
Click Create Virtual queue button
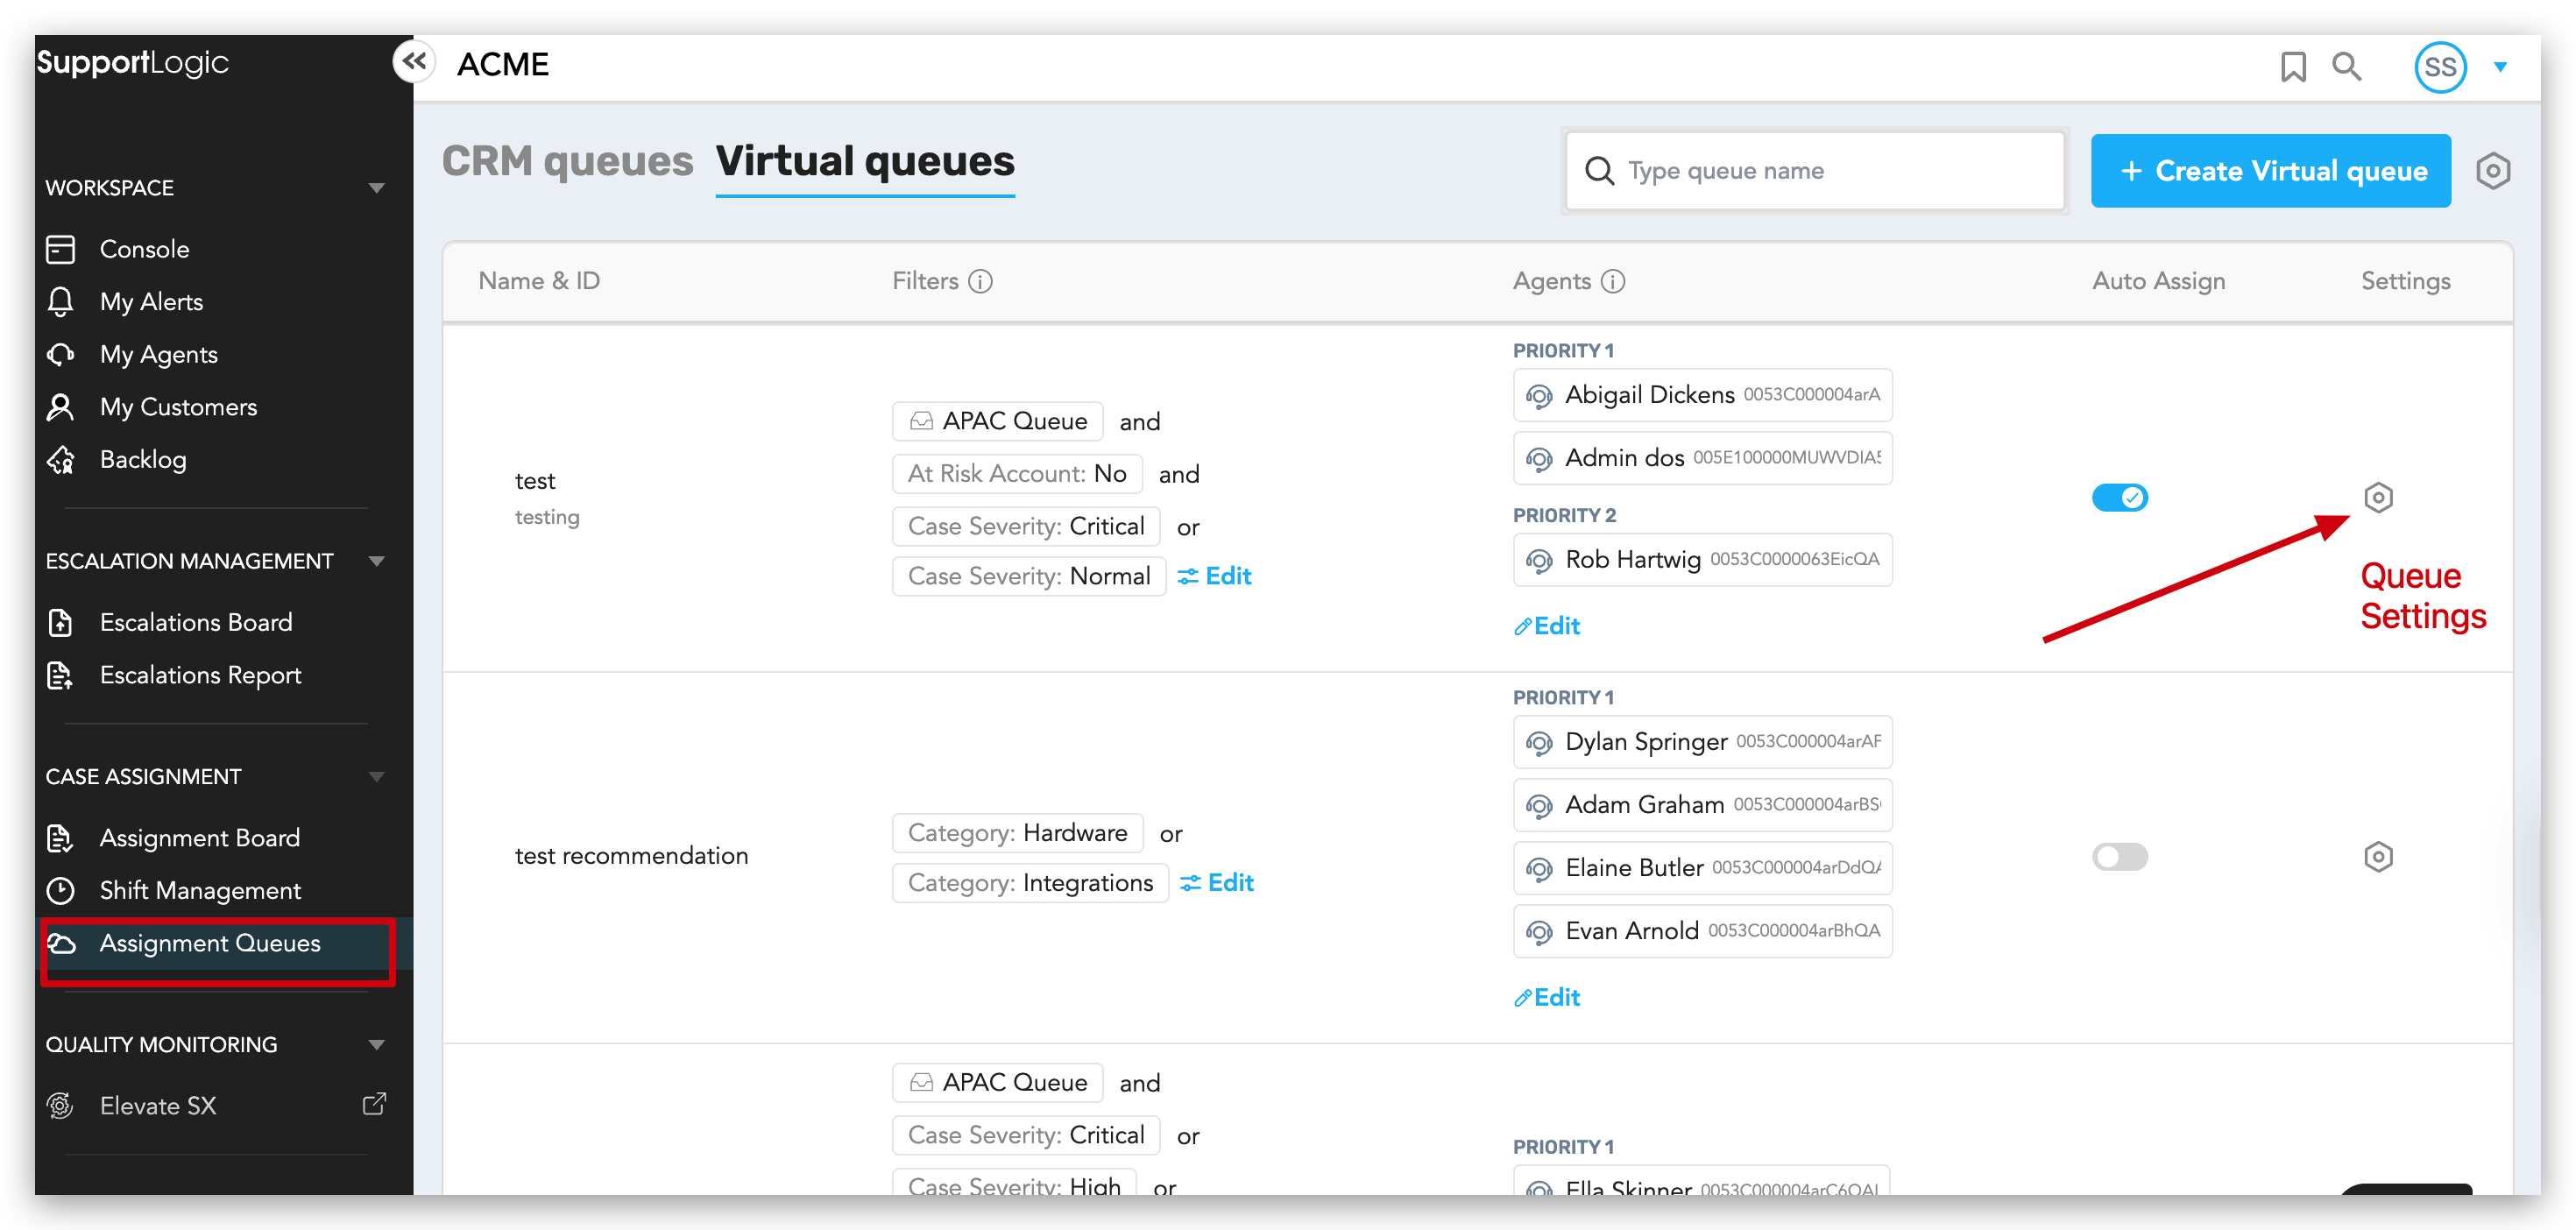pos(2270,171)
